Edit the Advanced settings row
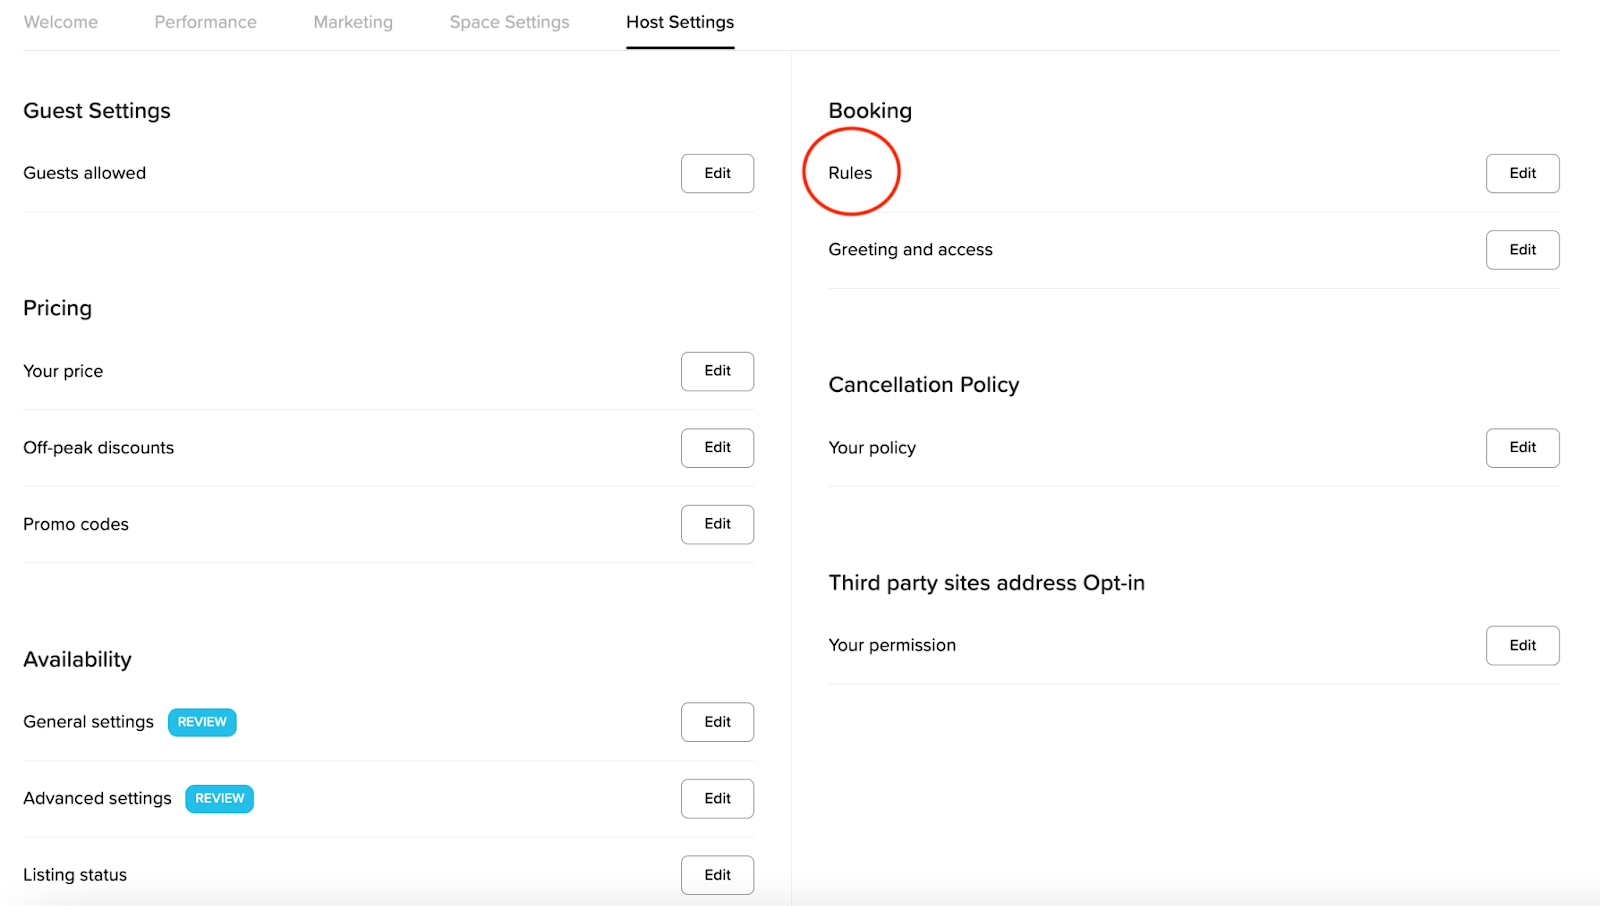 click(717, 799)
